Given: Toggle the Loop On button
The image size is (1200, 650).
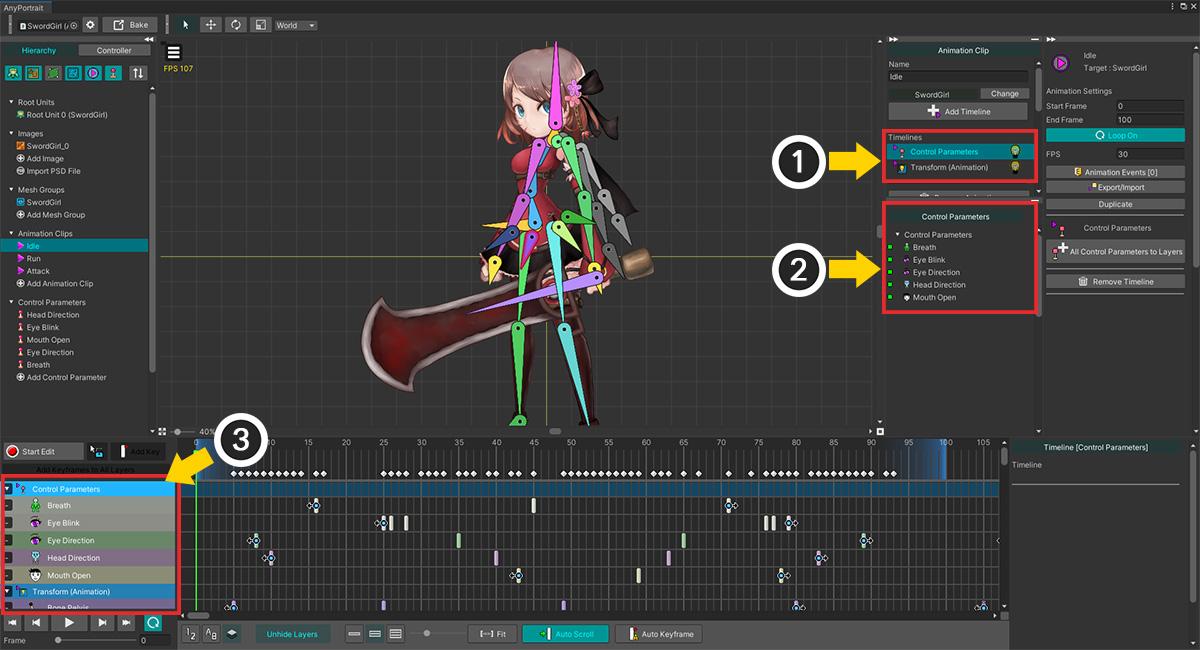Looking at the screenshot, I should 1115,134.
